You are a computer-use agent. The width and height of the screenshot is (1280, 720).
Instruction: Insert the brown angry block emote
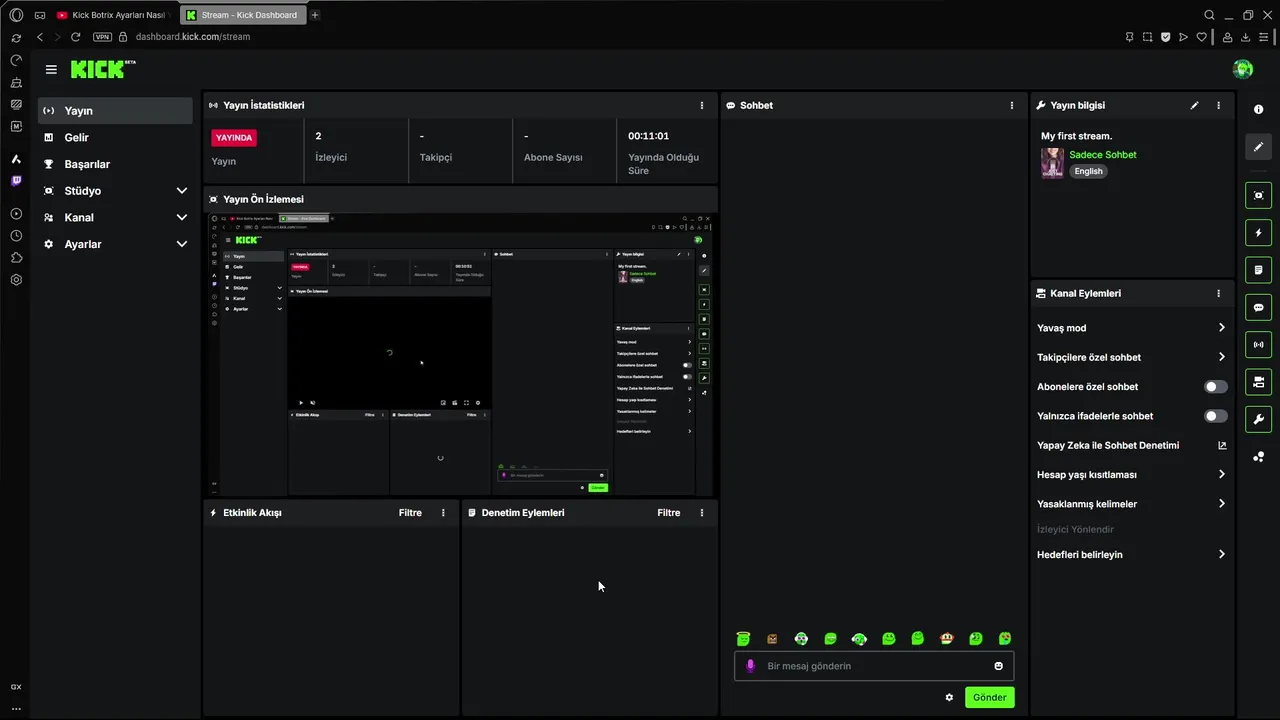[x=772, y=638]
